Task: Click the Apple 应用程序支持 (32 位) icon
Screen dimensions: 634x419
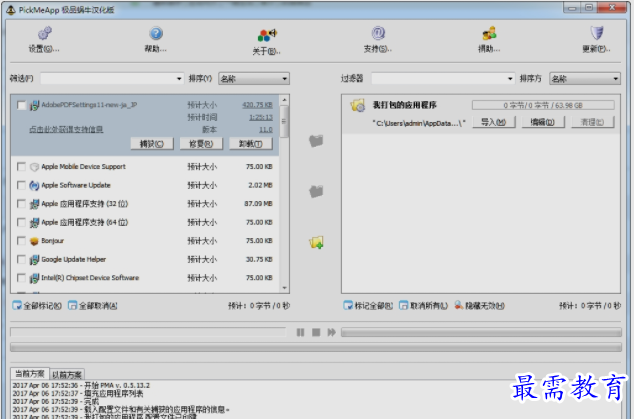Action: click(34, 204)
